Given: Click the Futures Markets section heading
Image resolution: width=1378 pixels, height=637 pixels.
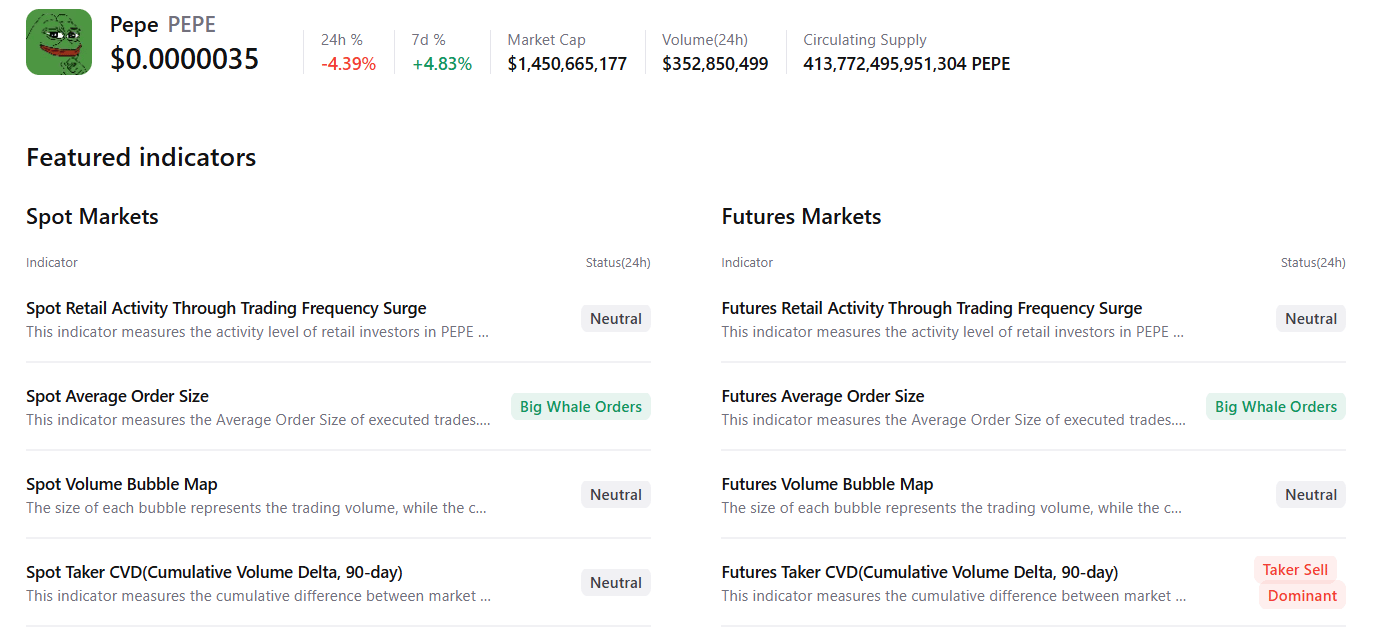Looking at the screenshot, I should point(801,217).
